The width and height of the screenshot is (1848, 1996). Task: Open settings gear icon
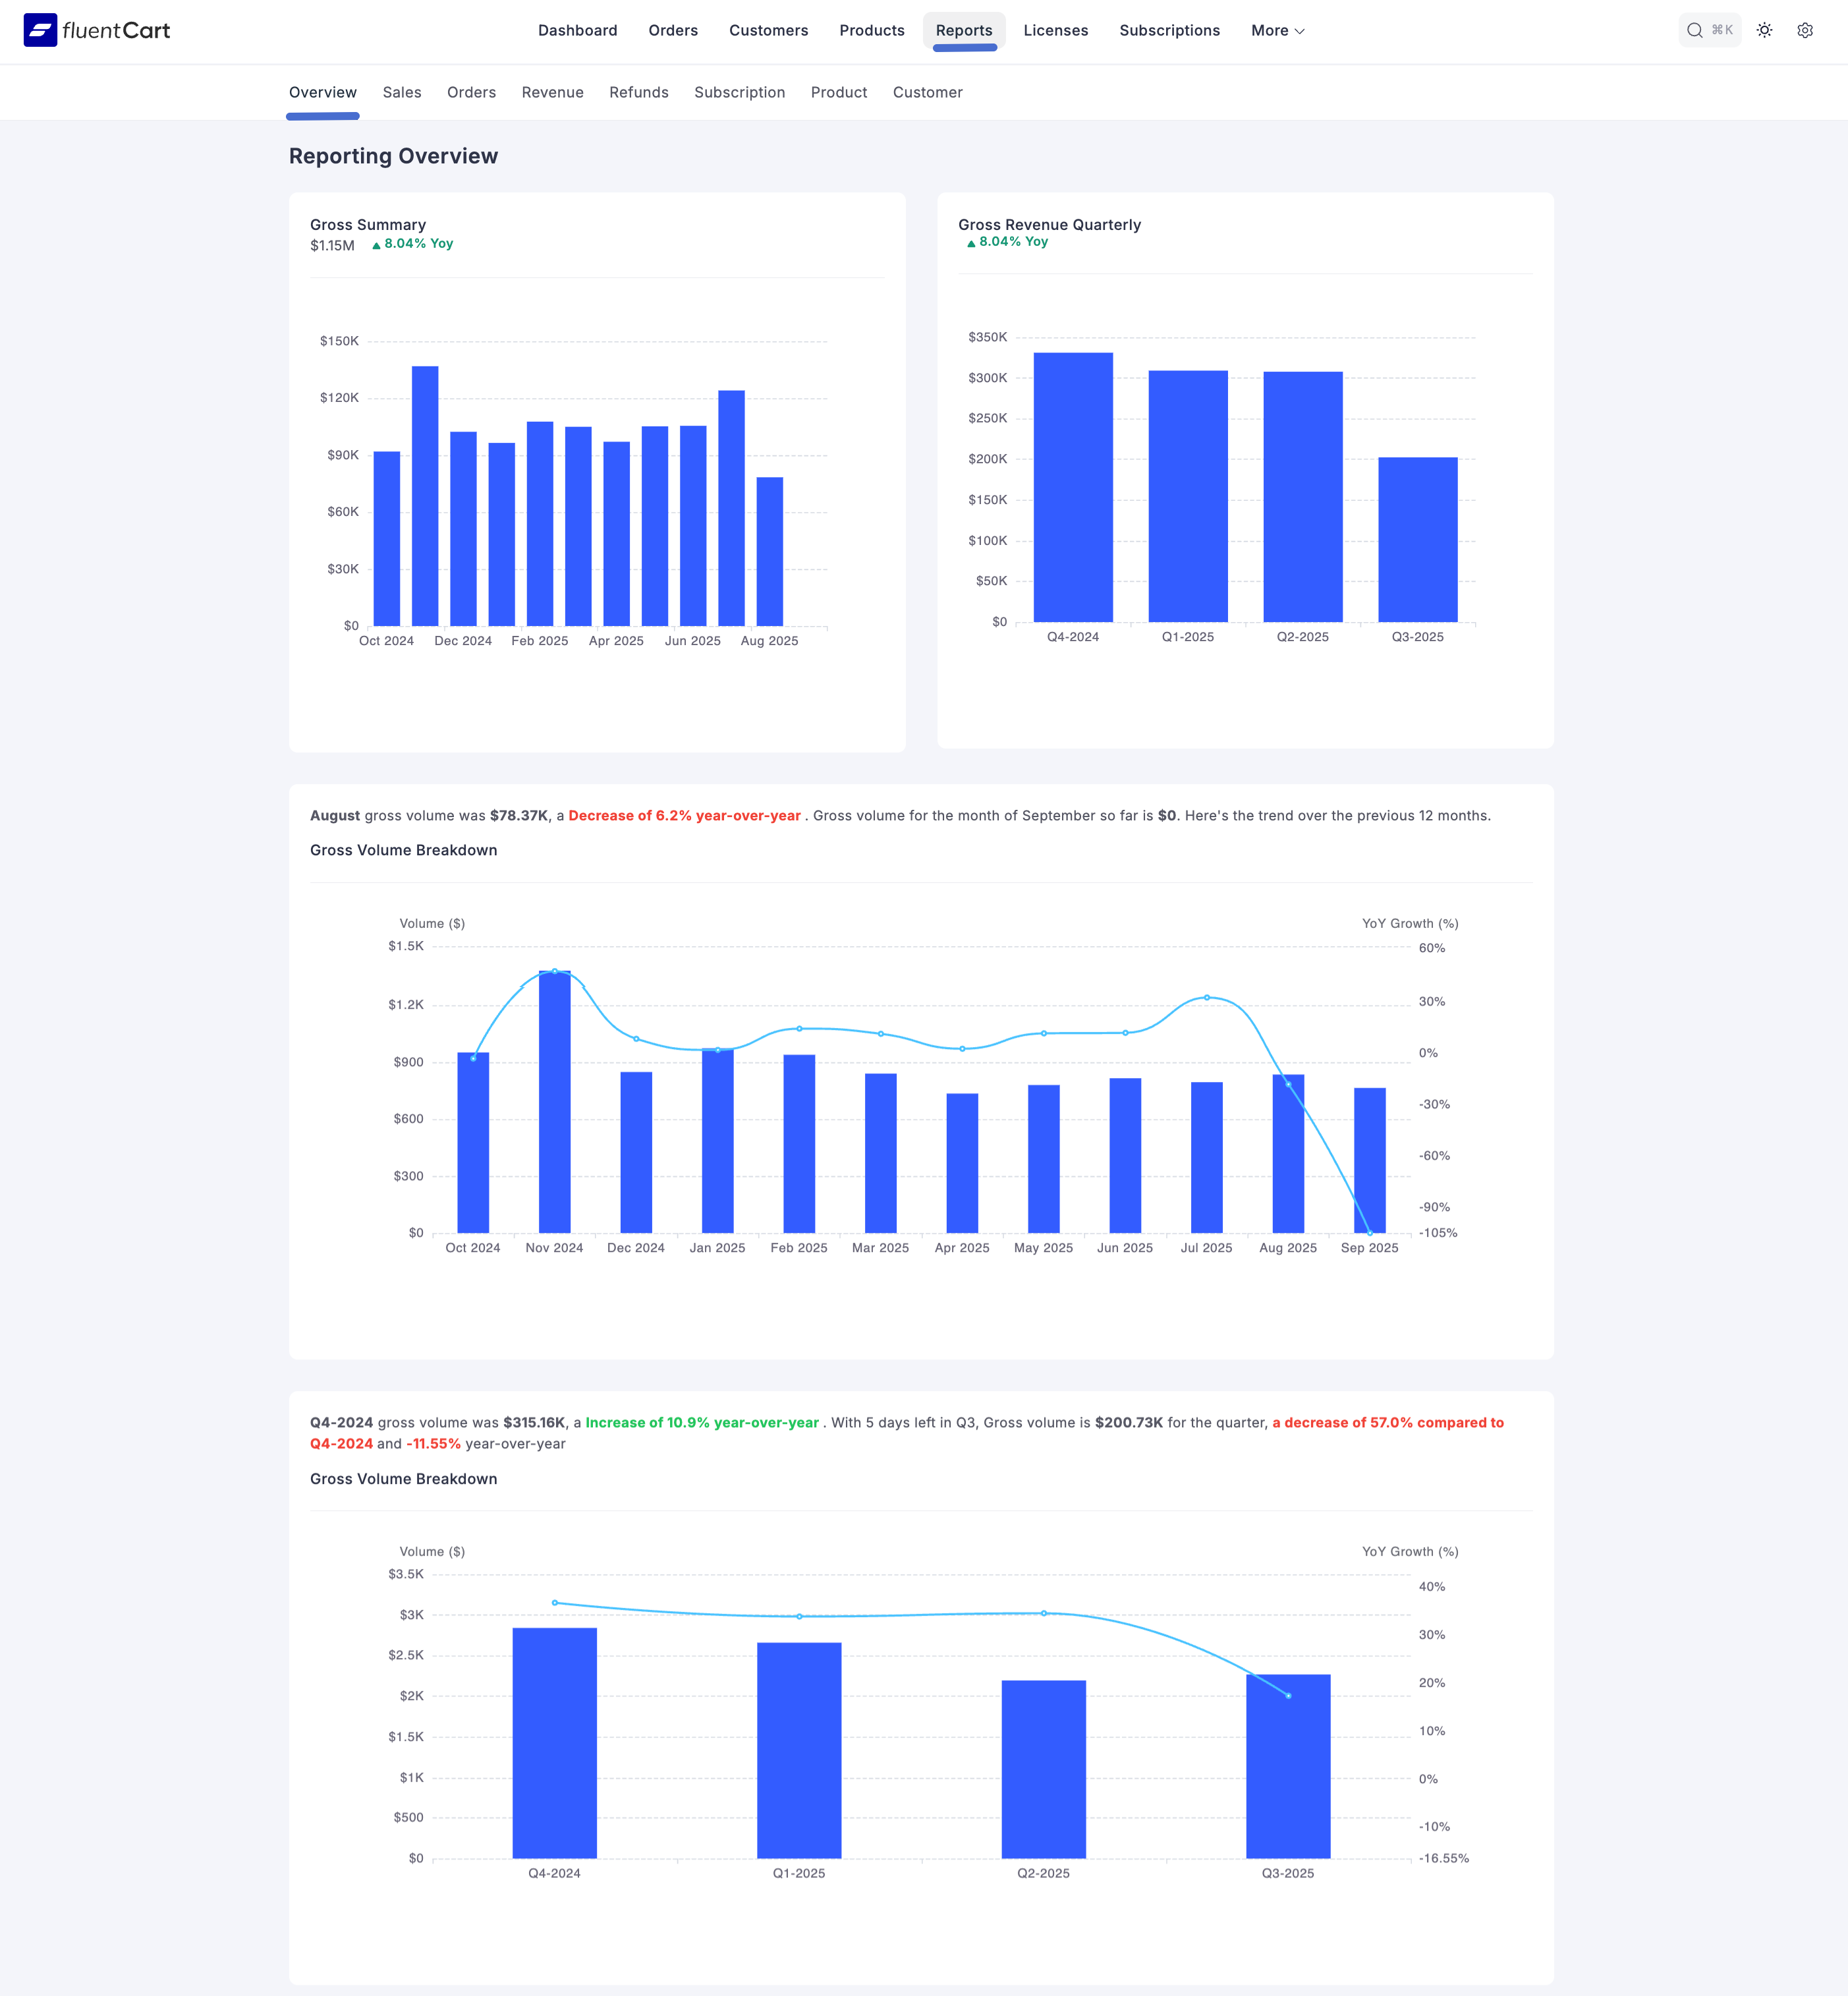pyautogui.click(x=1804, y=30)
